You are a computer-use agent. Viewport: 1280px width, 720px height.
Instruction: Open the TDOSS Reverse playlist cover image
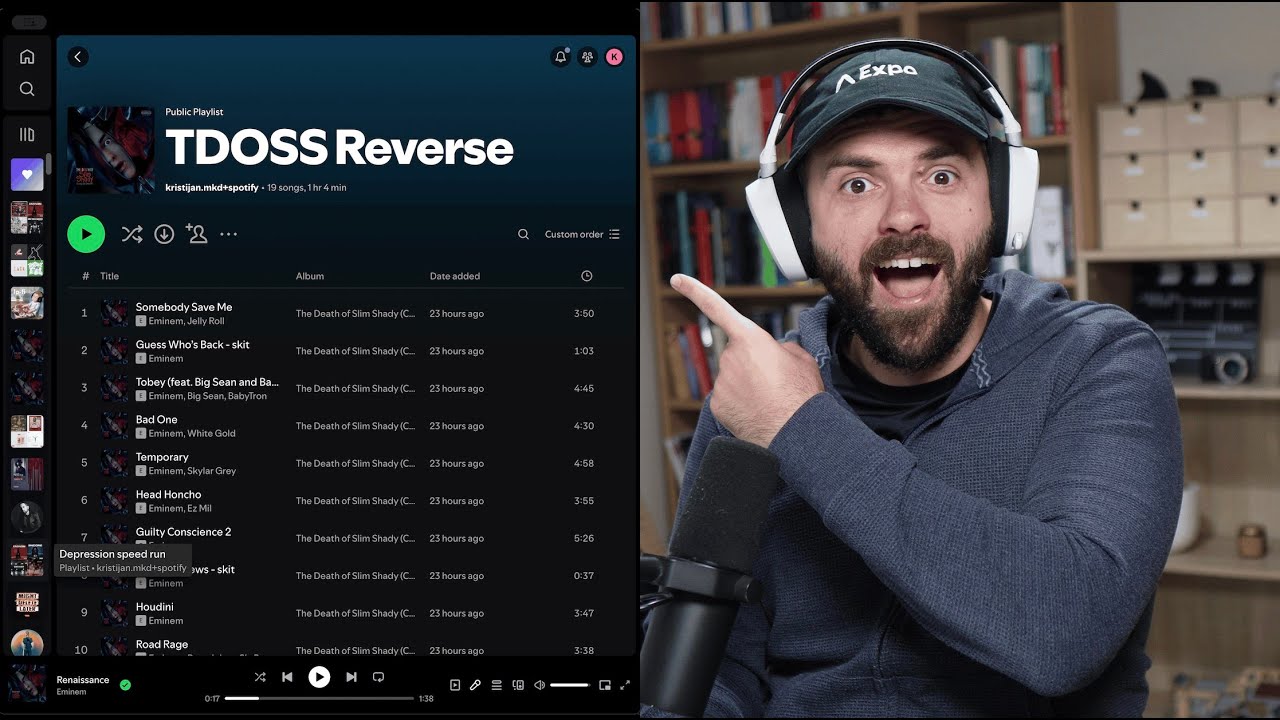point(110,150)
